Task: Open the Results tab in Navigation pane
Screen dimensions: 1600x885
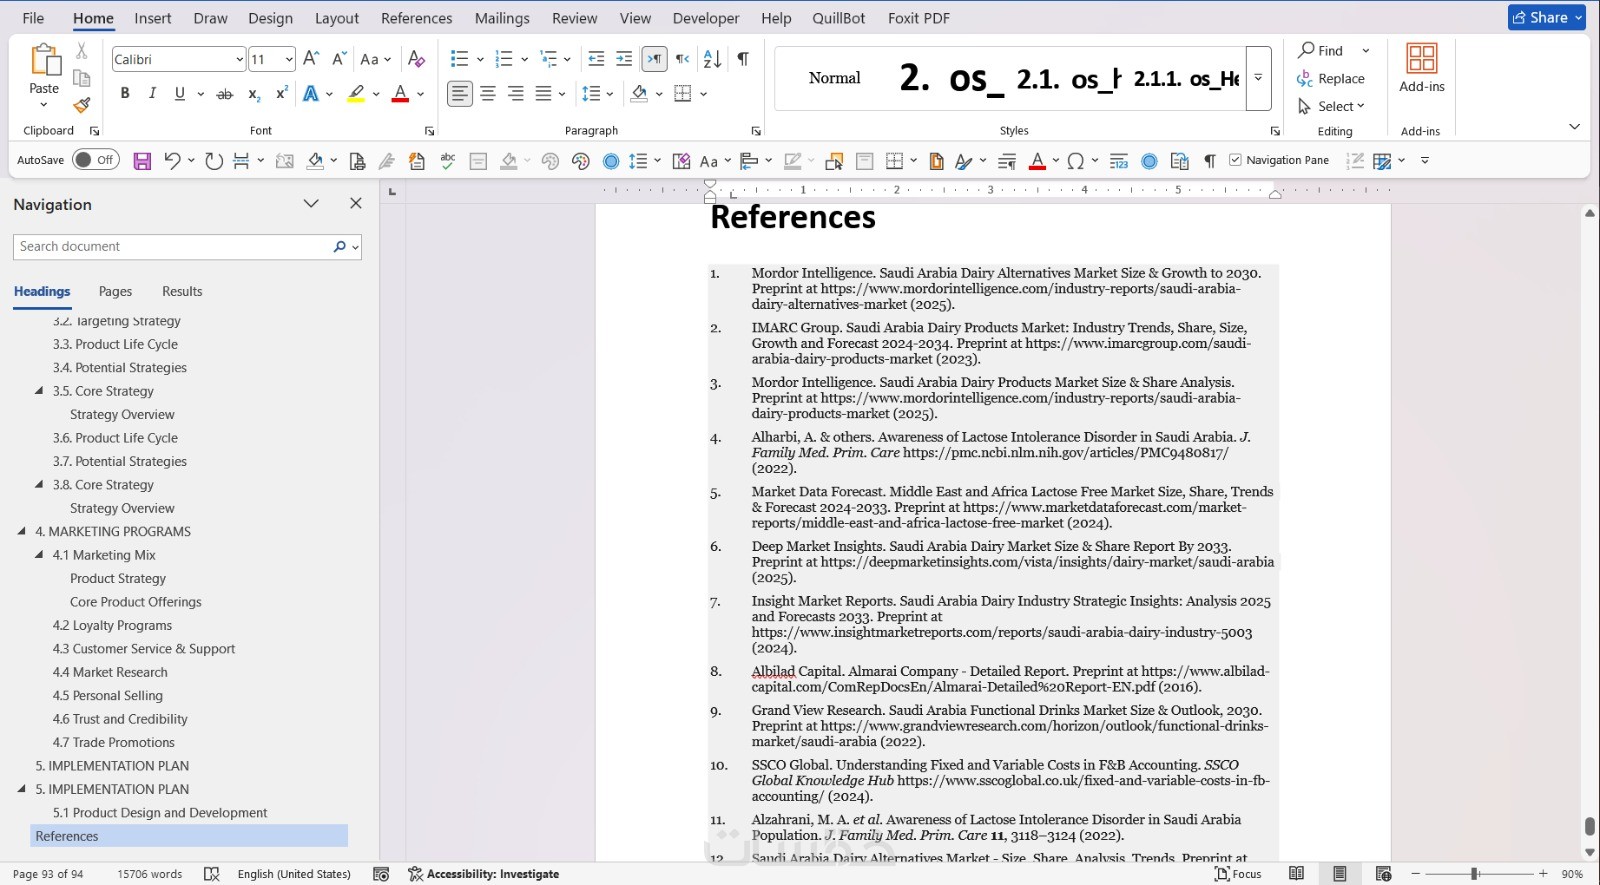Action: (182, 291)
